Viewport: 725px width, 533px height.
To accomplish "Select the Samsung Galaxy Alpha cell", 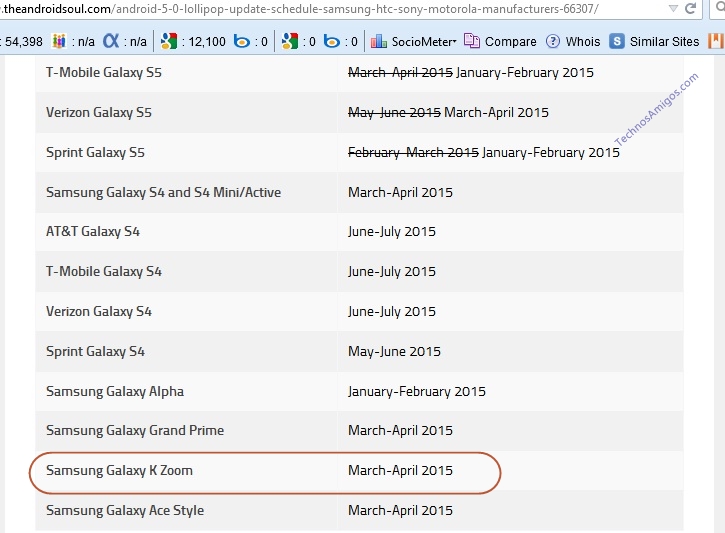I will coord(186,391).
